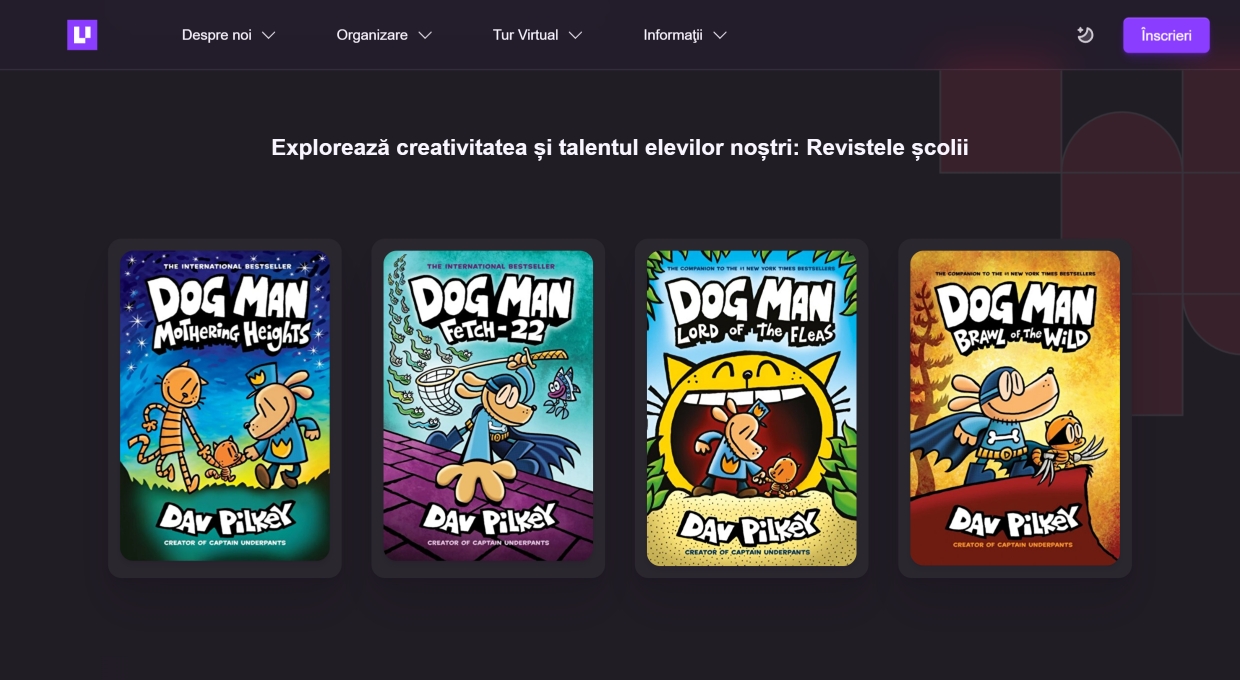Viewport: 1240px width, 680px height.
Task: Open the Informații menu
Action: [673, 35]
